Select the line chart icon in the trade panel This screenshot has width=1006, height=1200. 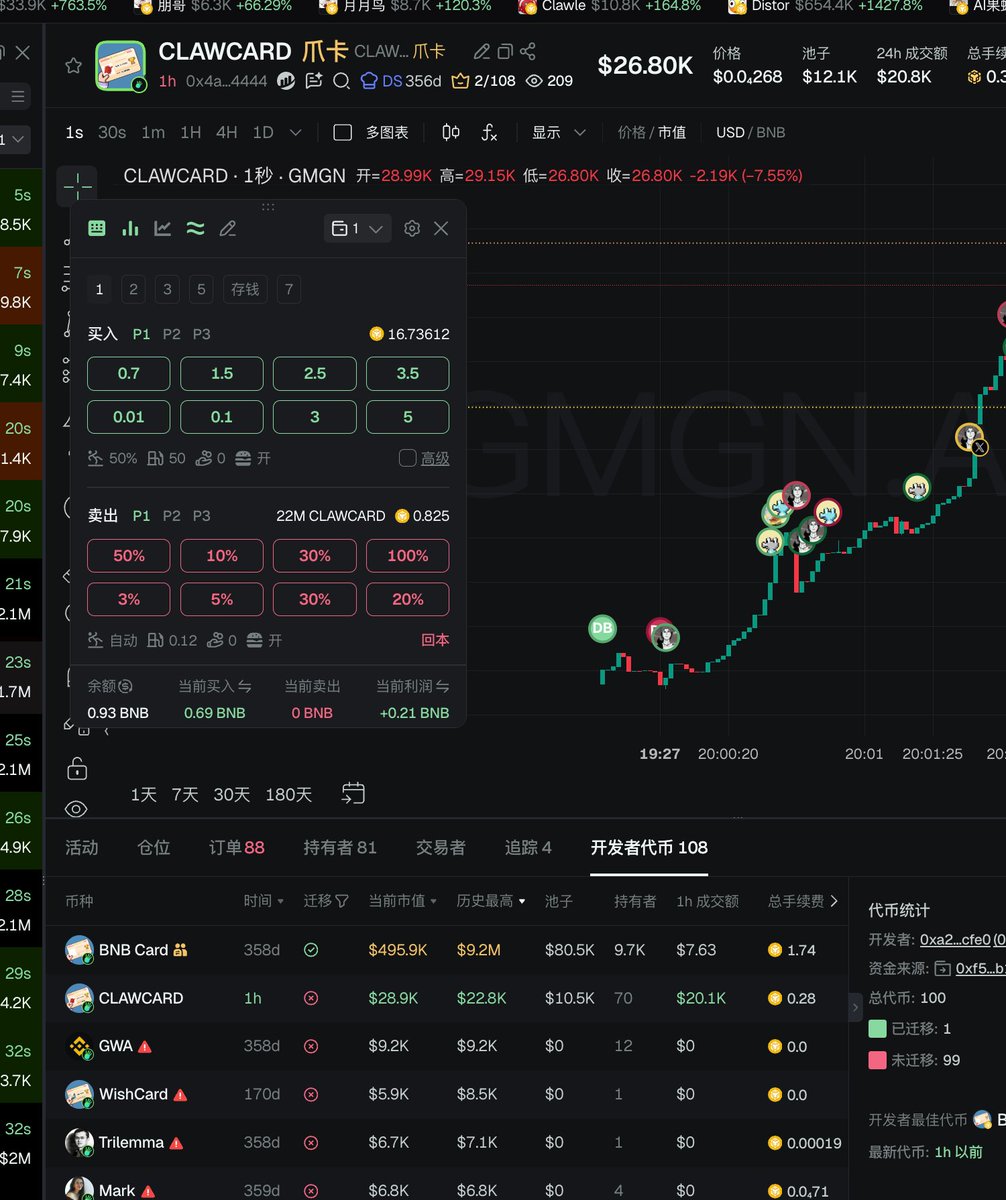coord(163,228)
